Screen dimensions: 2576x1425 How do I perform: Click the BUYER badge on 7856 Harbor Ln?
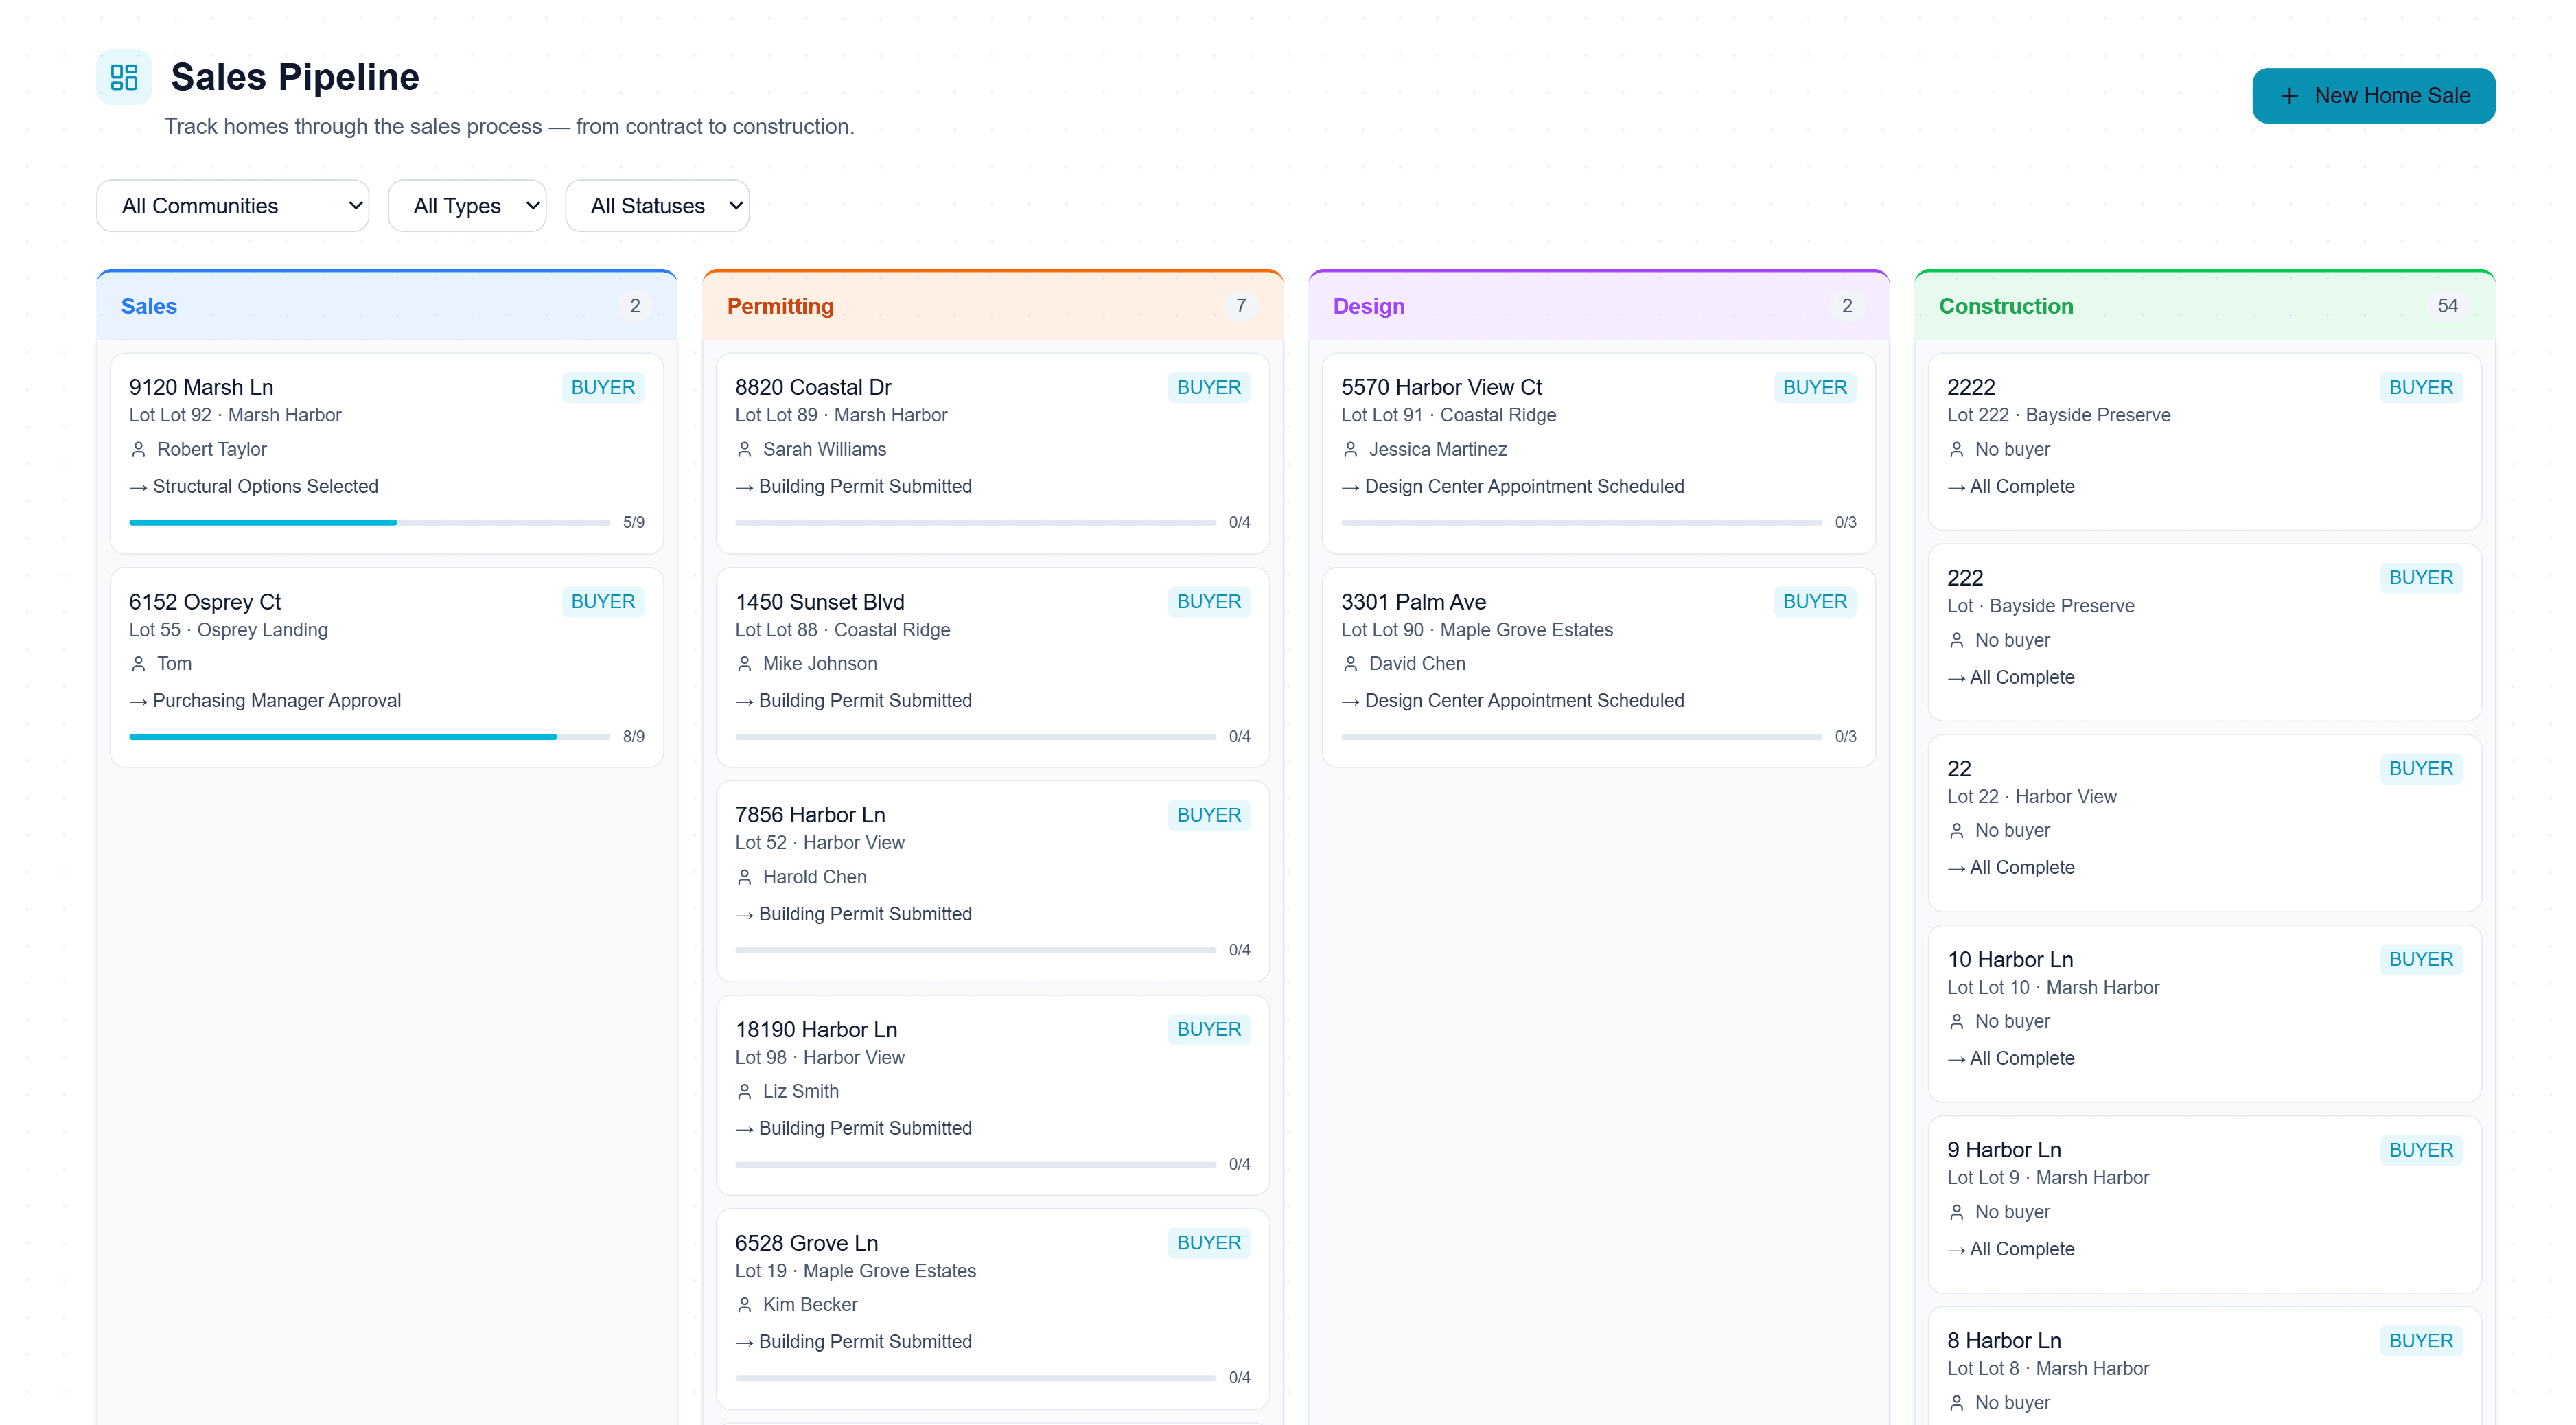(x=1208, y=815)
